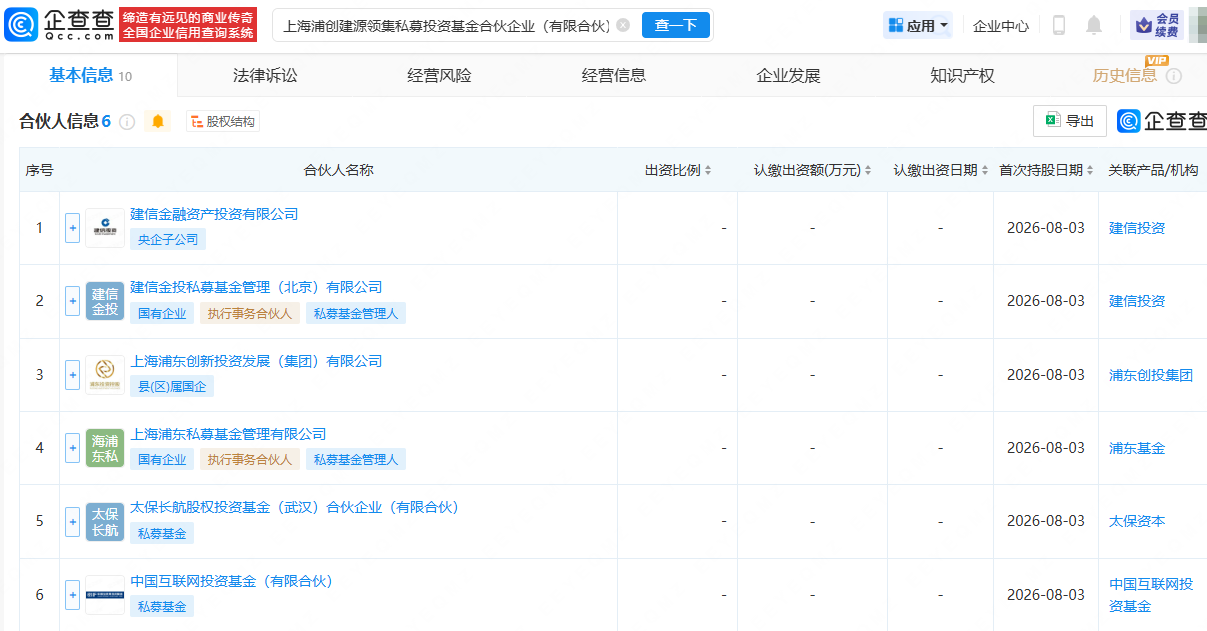
Task: Open the 应用 apps dropdown
Action: point(918,25)
